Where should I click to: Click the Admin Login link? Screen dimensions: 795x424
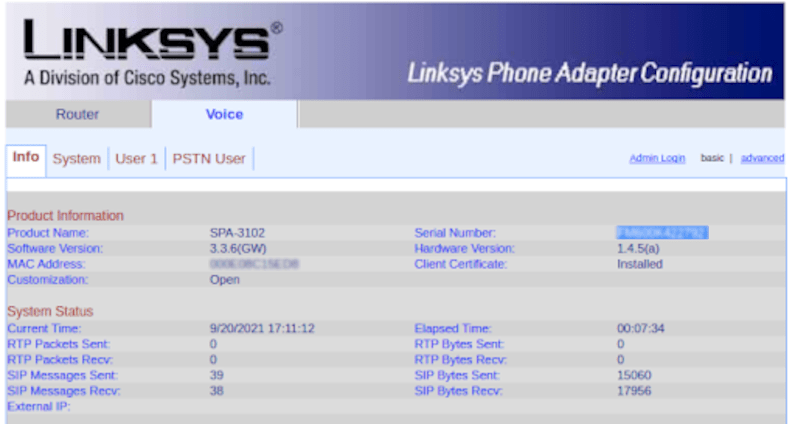click(657, 158)
